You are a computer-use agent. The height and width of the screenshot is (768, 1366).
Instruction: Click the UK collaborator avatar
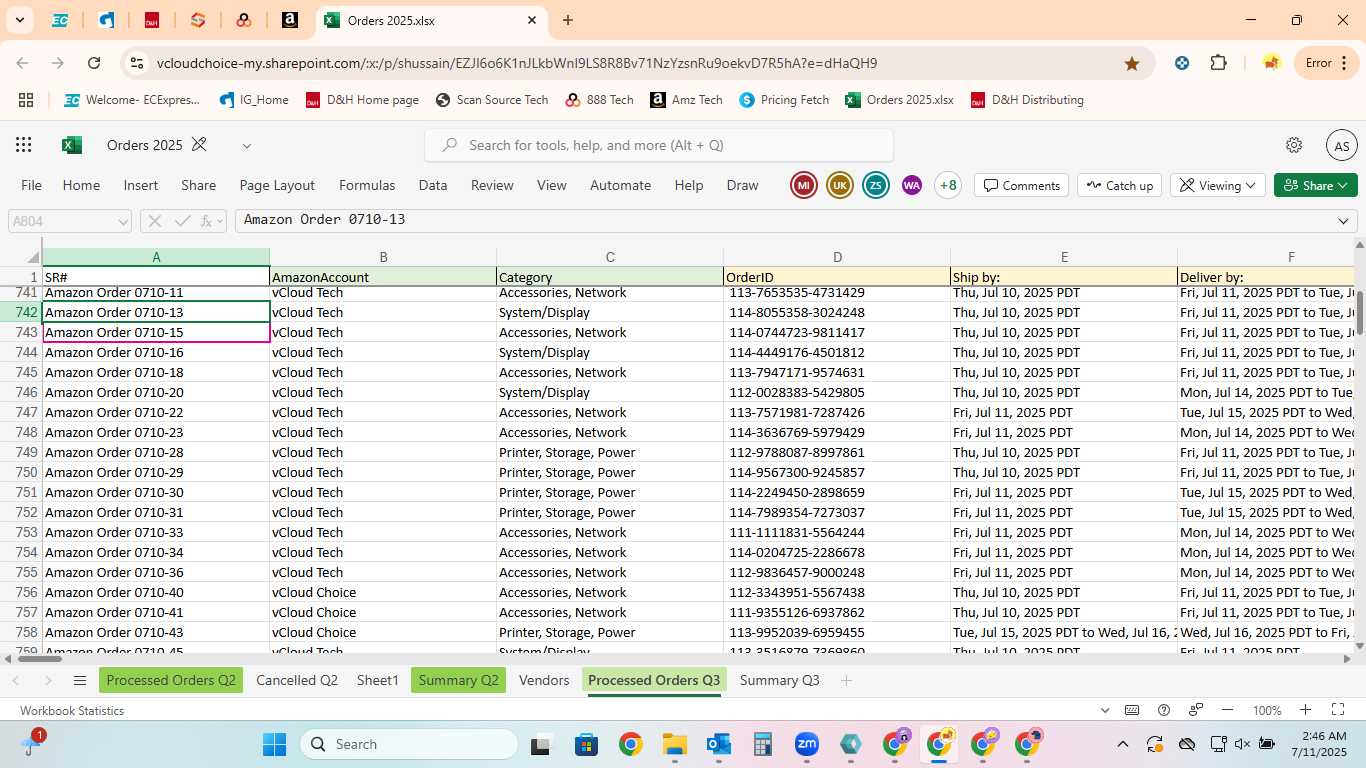[840, 185]
